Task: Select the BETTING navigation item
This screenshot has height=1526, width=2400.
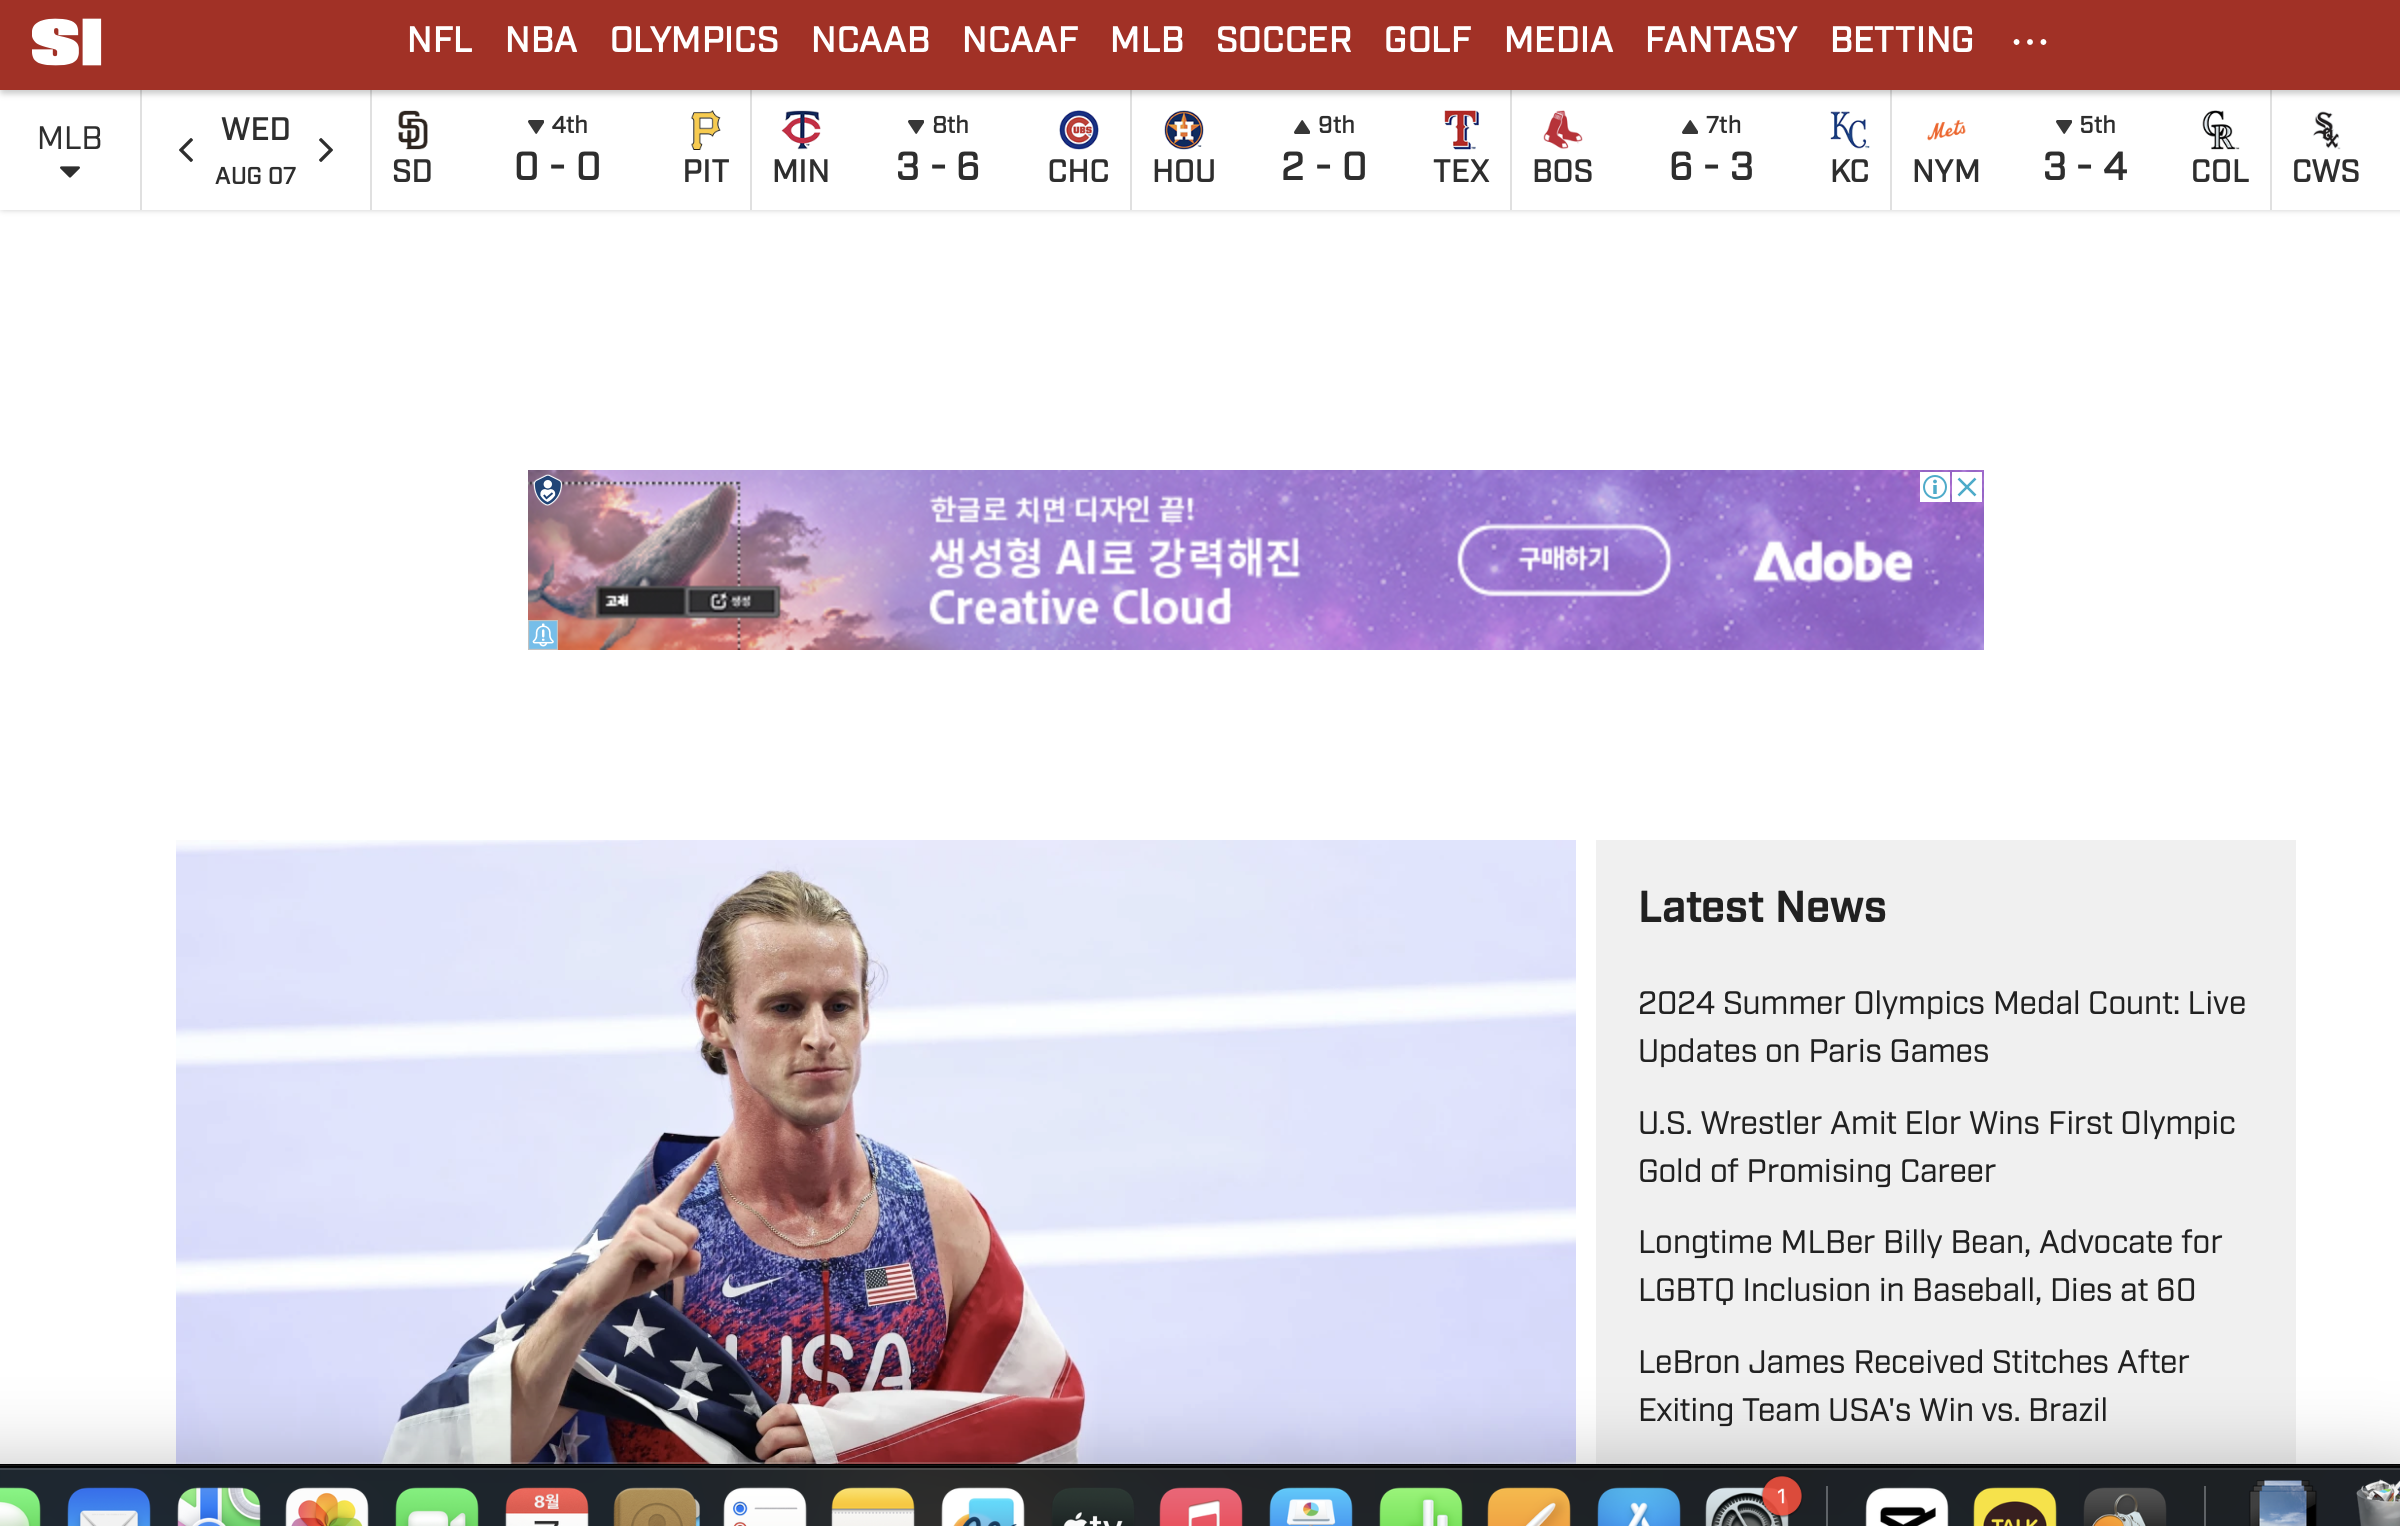Action: pyautogui.click(x=1901, y=40)
